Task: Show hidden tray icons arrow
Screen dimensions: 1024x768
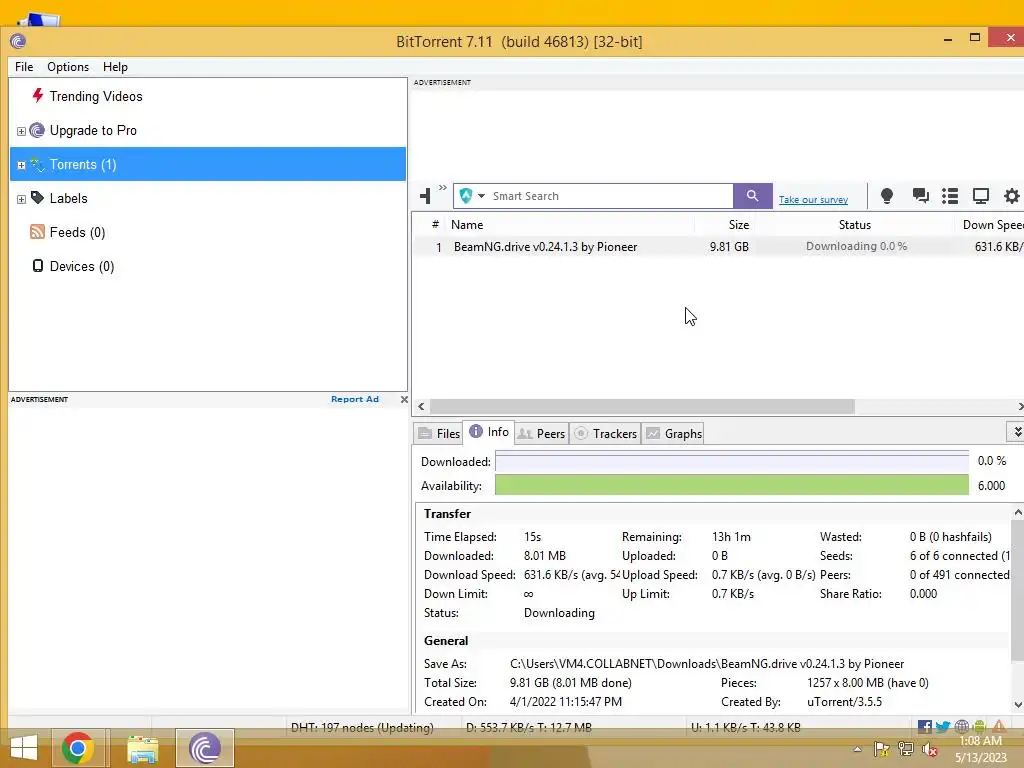Action: (x=857, y=750)
